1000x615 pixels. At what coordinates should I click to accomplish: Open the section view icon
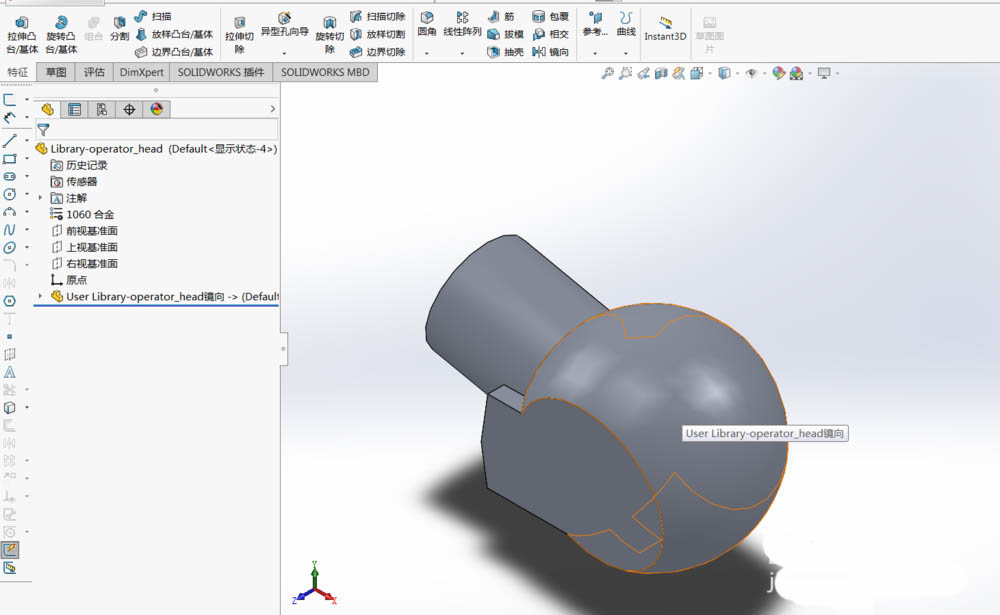[661, 73]
